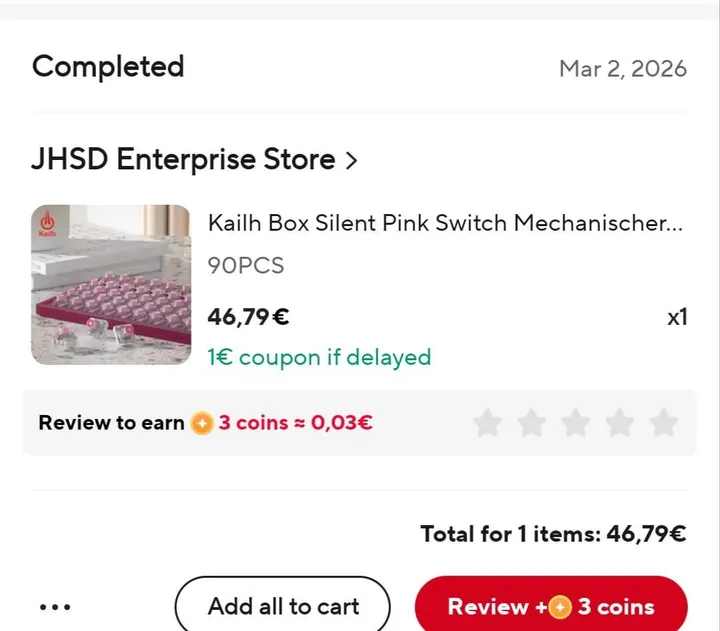Screen dimensions: 720x631
Task: Select the third rating star
Action: [575, 423]
